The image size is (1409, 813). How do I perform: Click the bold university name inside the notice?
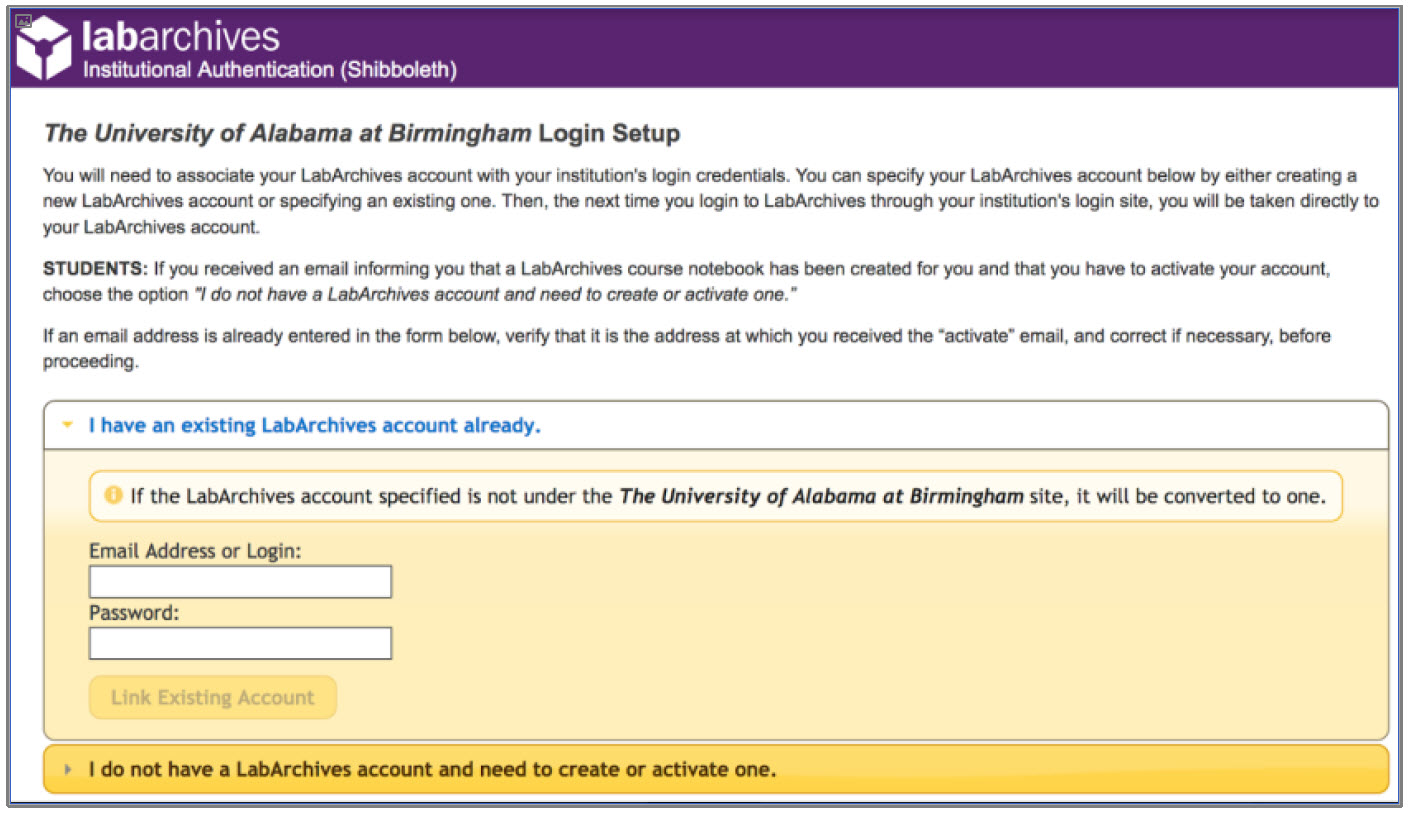point(822,496)
